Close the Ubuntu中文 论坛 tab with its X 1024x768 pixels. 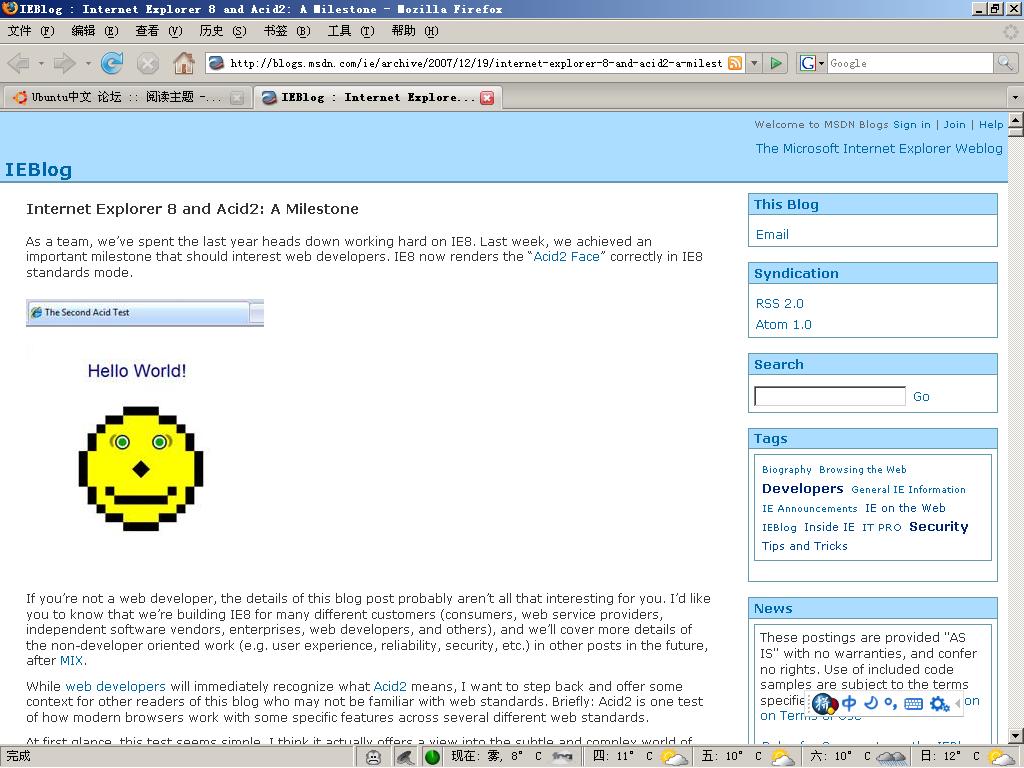click(237, 98)
